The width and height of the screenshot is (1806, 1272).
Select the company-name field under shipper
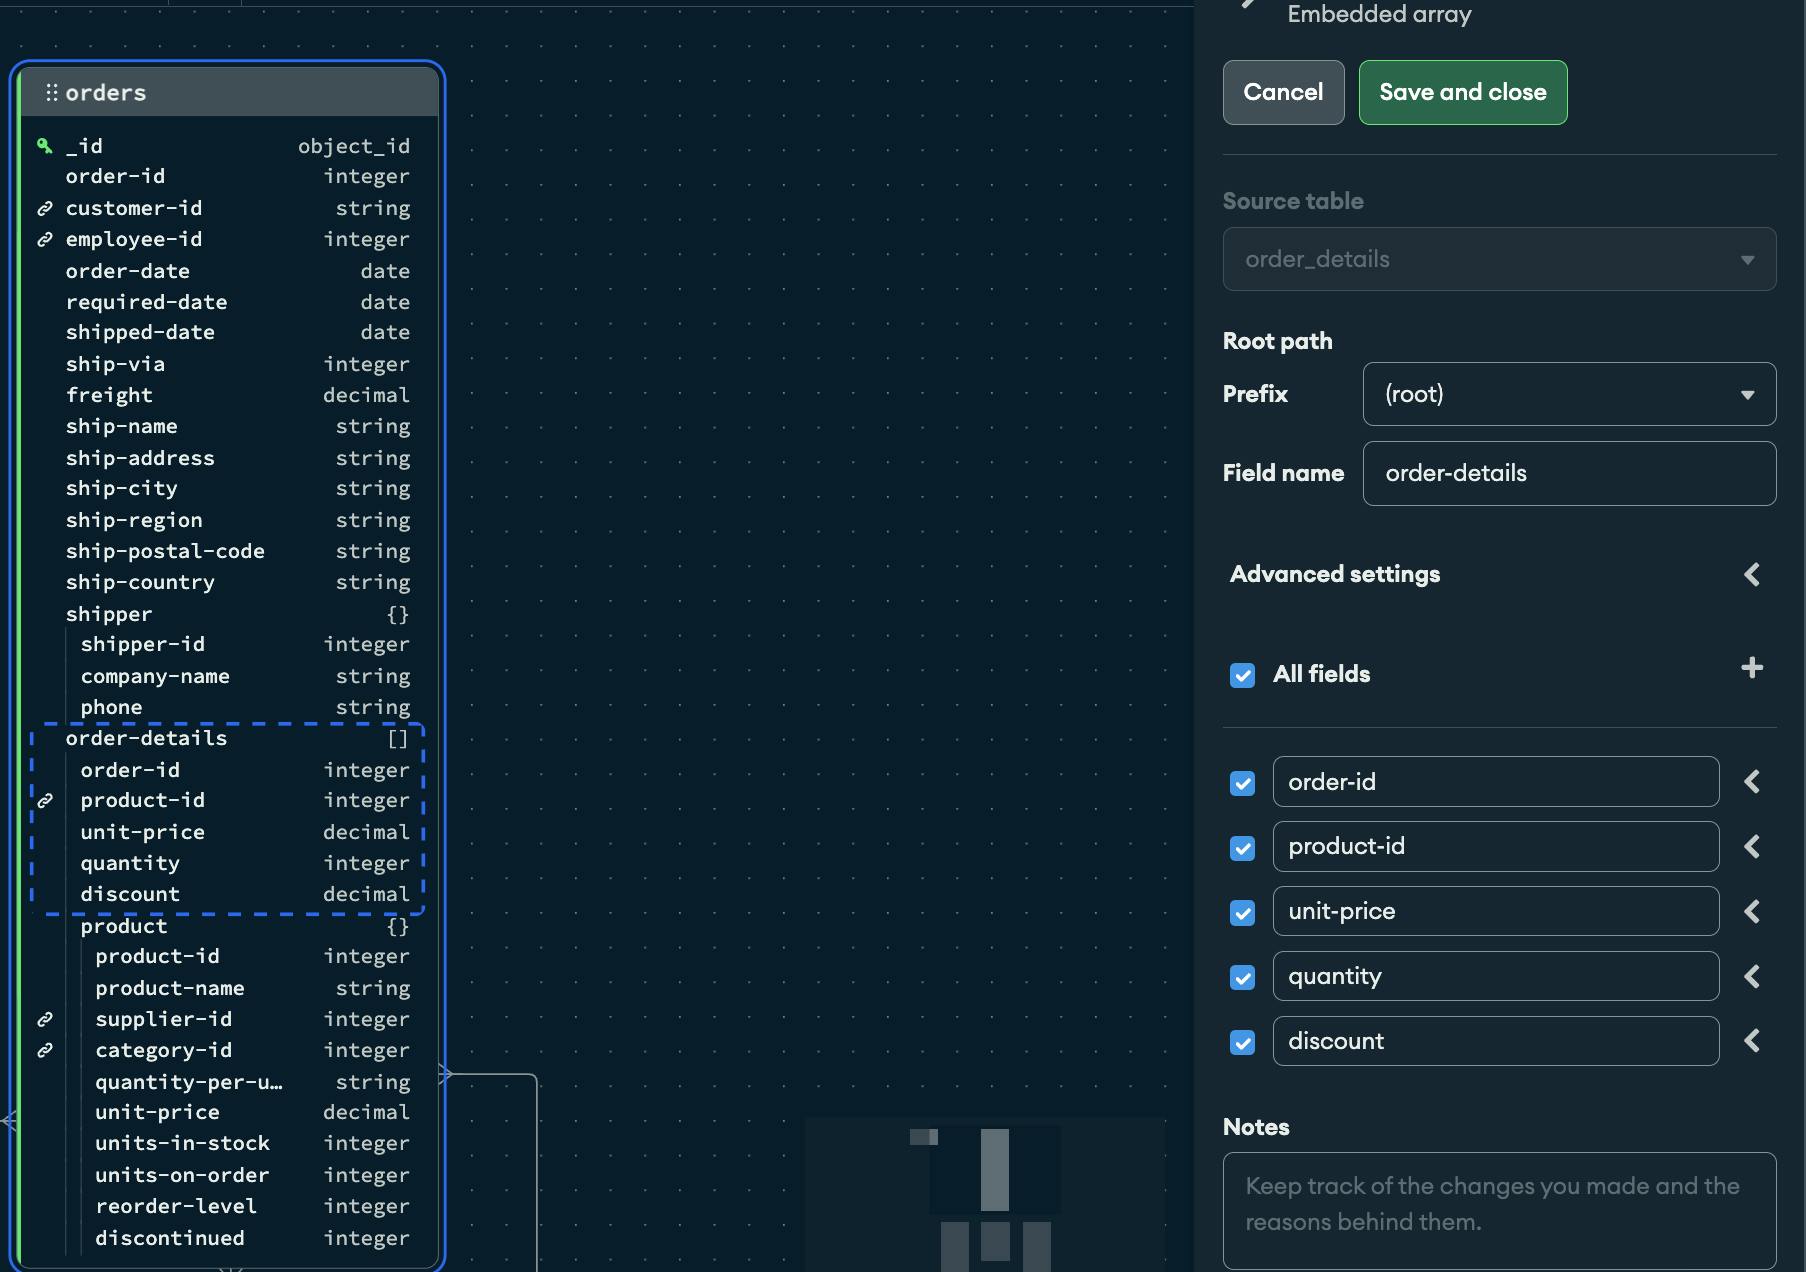[x=229, y=676]
